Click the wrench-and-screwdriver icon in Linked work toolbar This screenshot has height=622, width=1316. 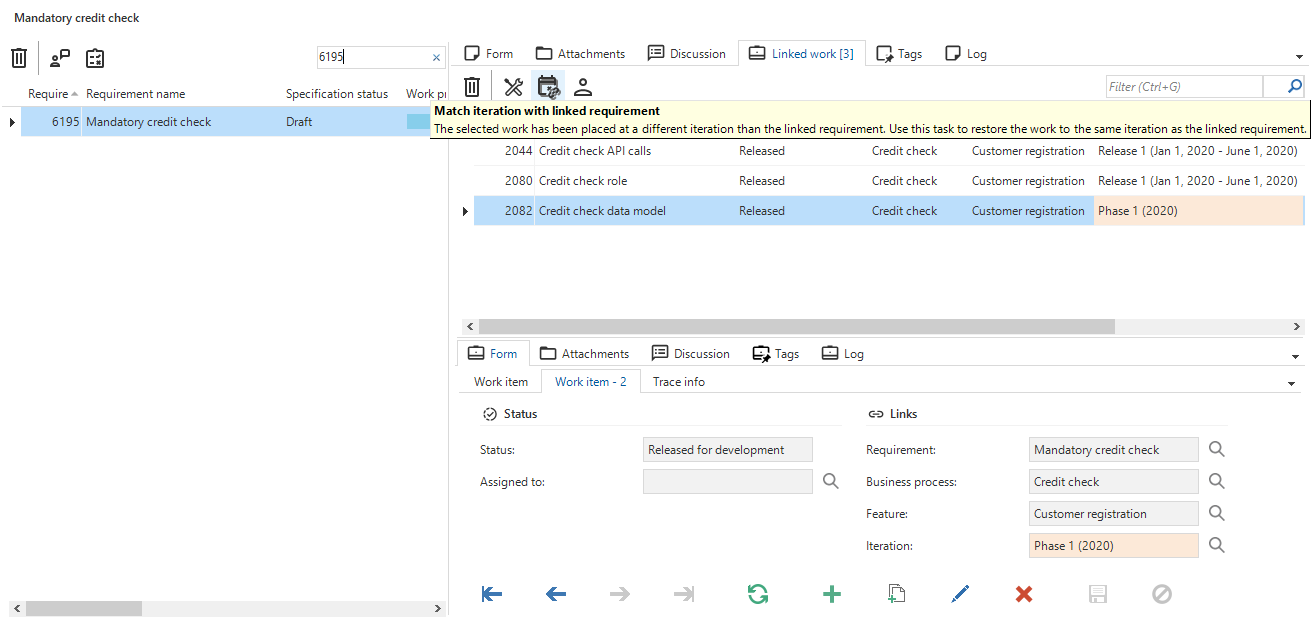(x=513, y=87)
